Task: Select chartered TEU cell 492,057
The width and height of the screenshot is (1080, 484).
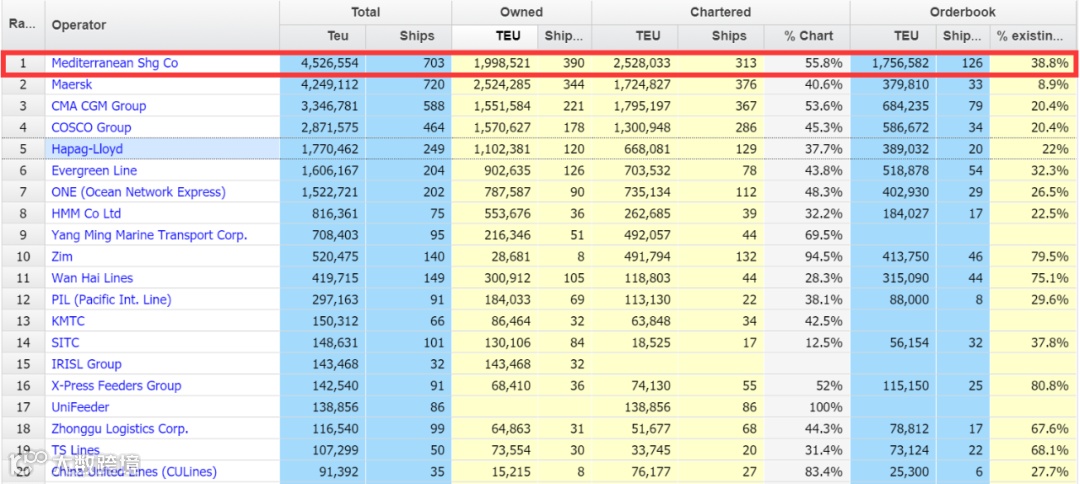Action: coord(635,235)
